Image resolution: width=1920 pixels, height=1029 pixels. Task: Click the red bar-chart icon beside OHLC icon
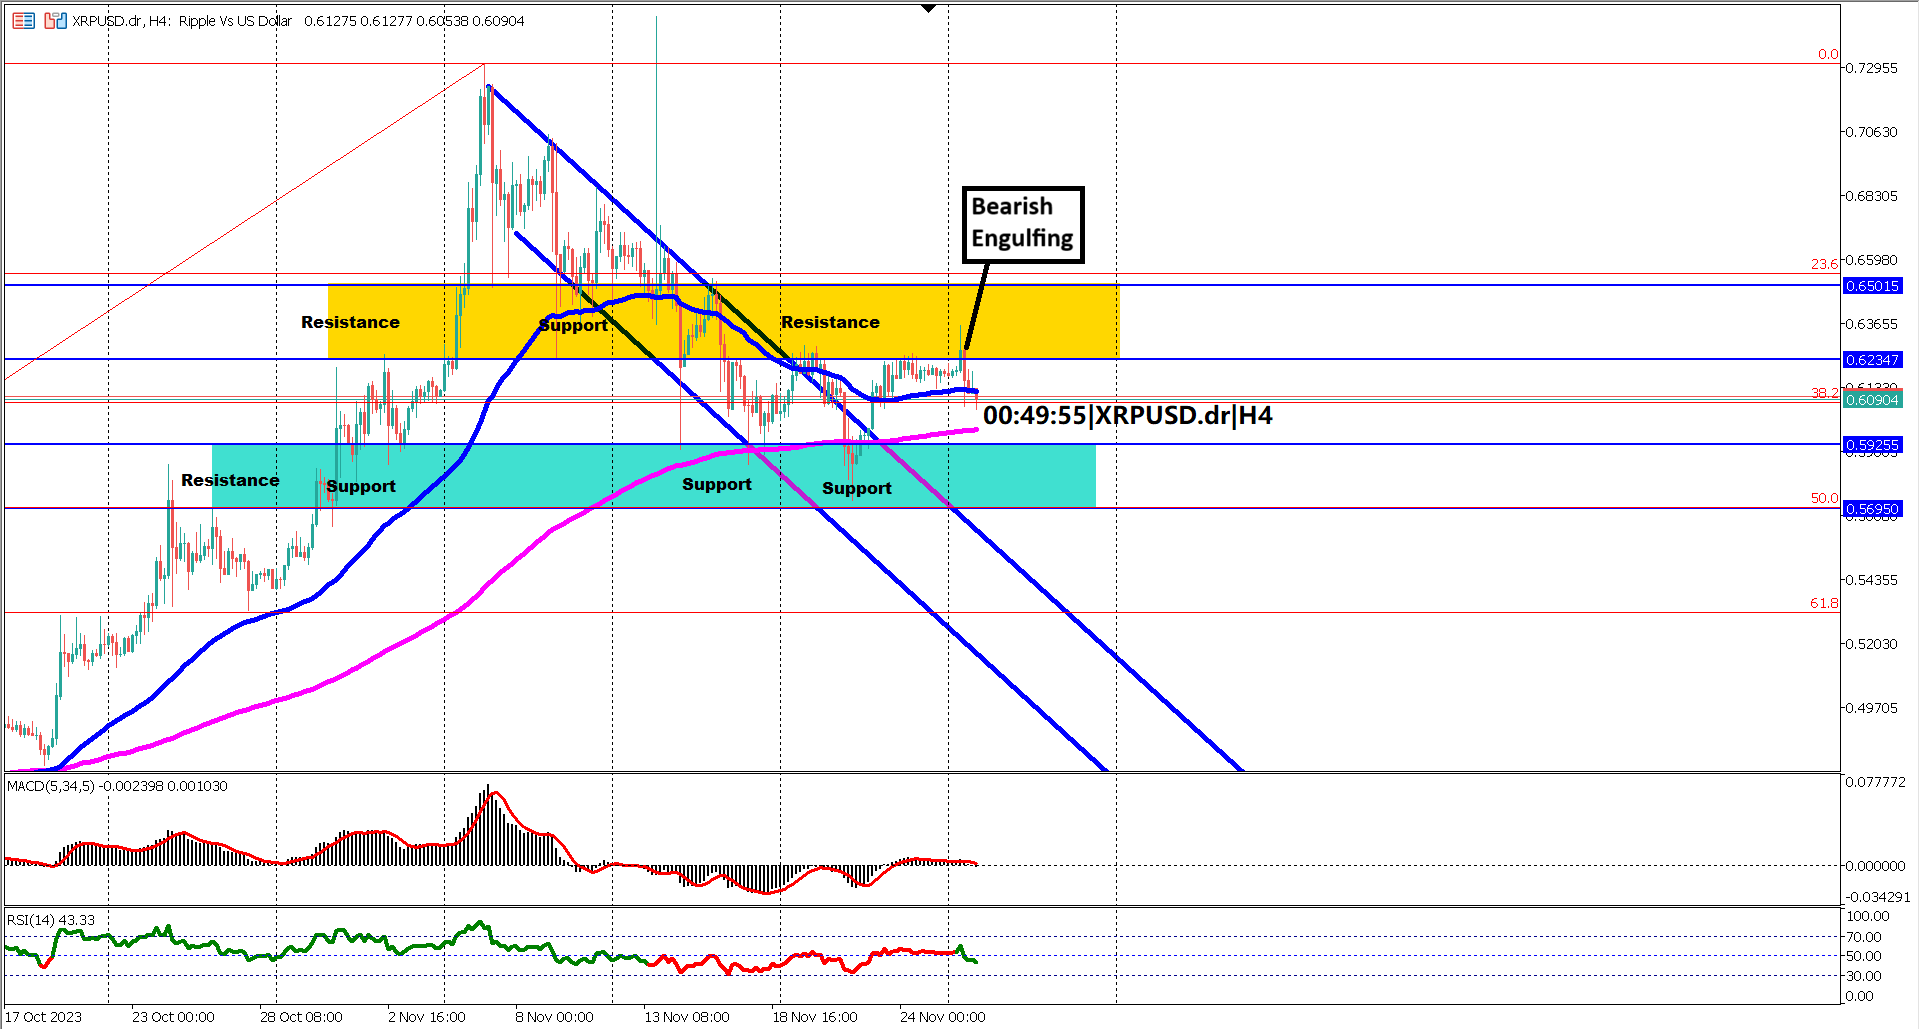point(48,20)
